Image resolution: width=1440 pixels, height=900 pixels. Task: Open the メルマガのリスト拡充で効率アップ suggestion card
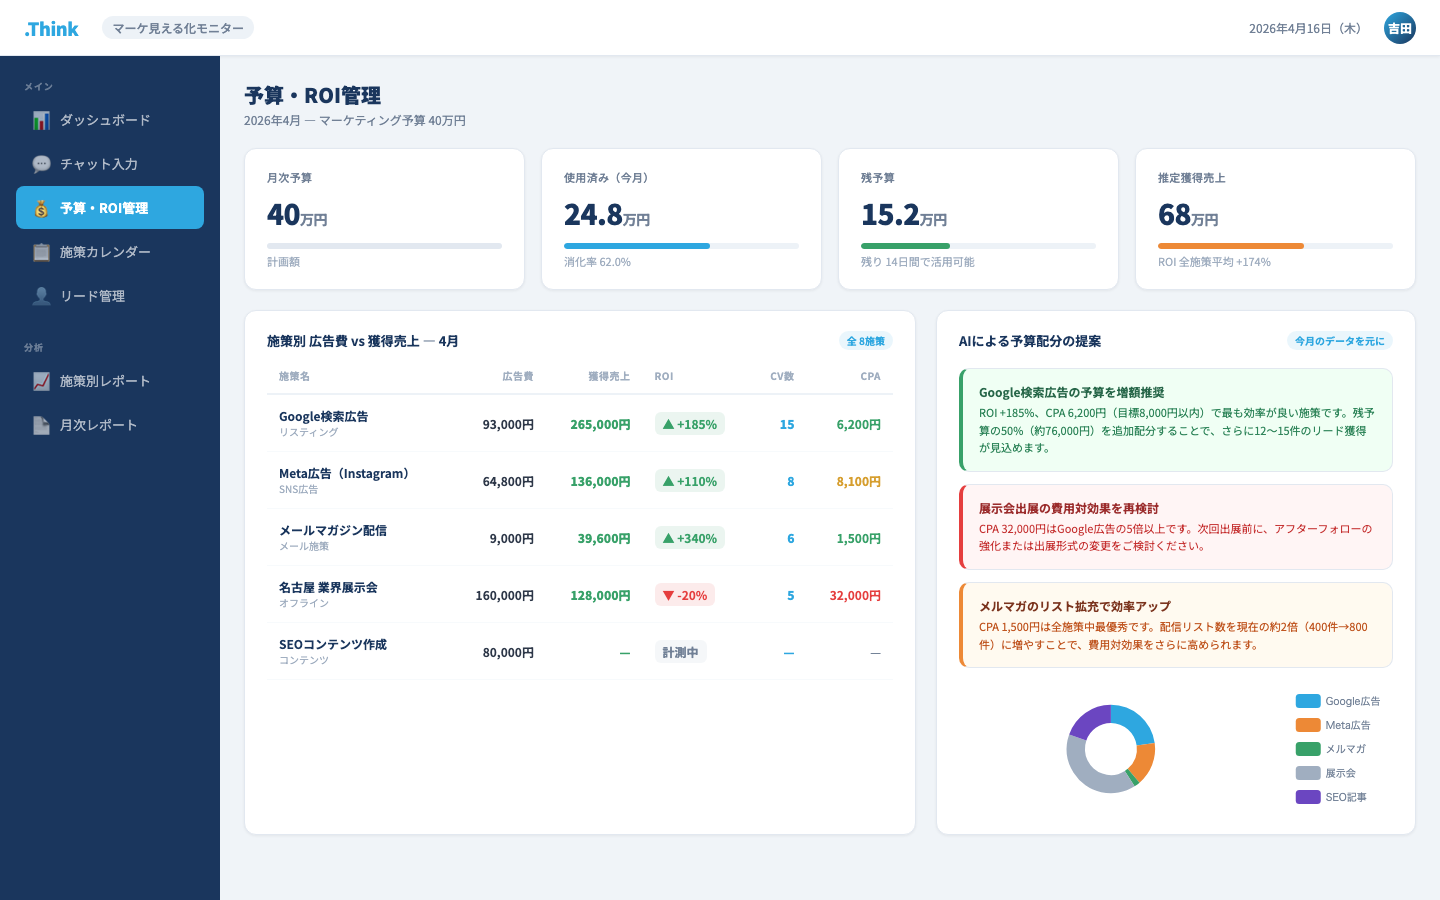[x=1176, y=625]
